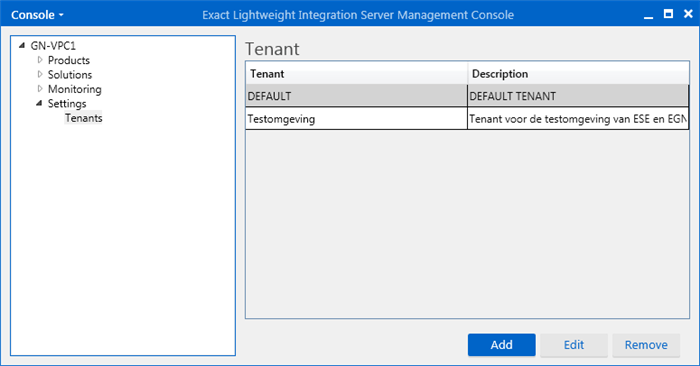700x366 pixels.
Task: Expand the Monitoring tree node arrow
Action: click(x=40, y=89)
